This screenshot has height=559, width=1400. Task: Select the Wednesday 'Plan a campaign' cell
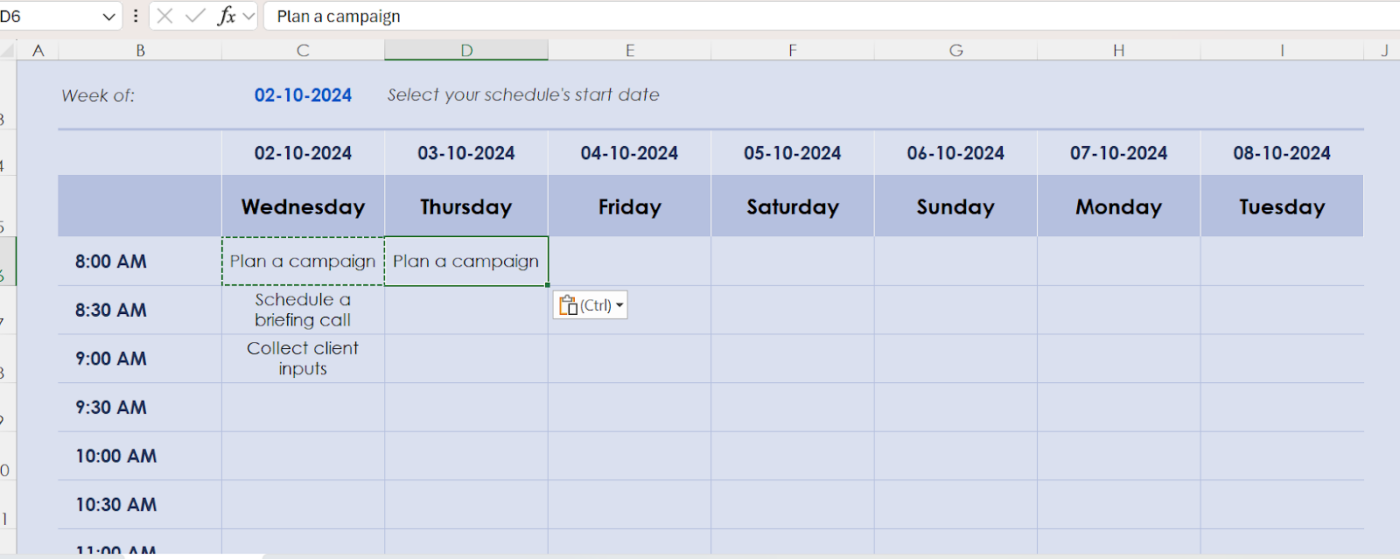pos(303,261)
